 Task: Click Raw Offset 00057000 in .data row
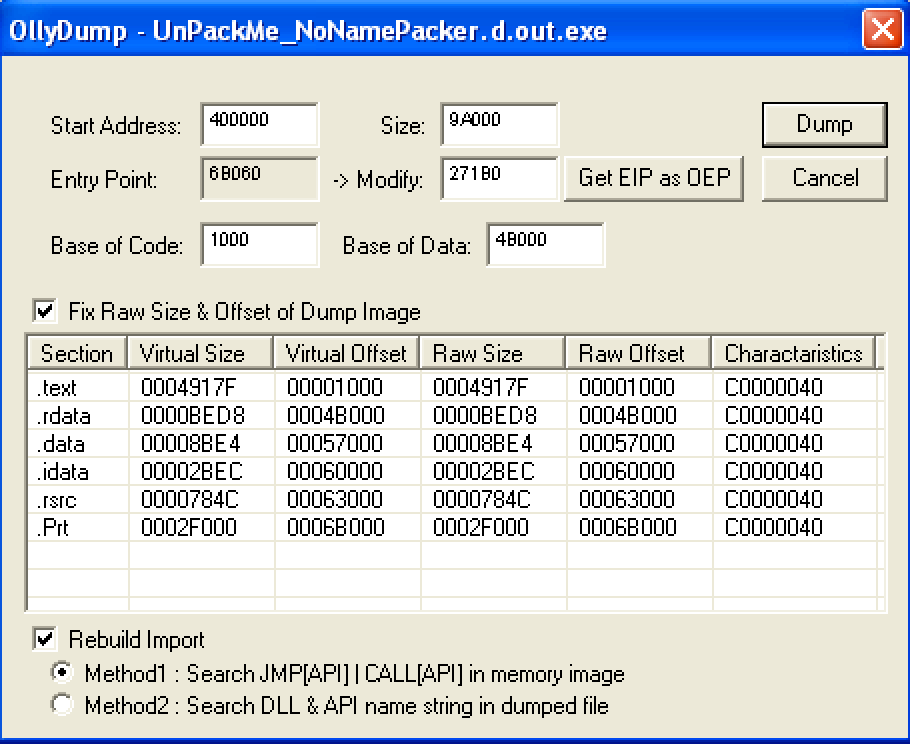click(x=627, y=443)
